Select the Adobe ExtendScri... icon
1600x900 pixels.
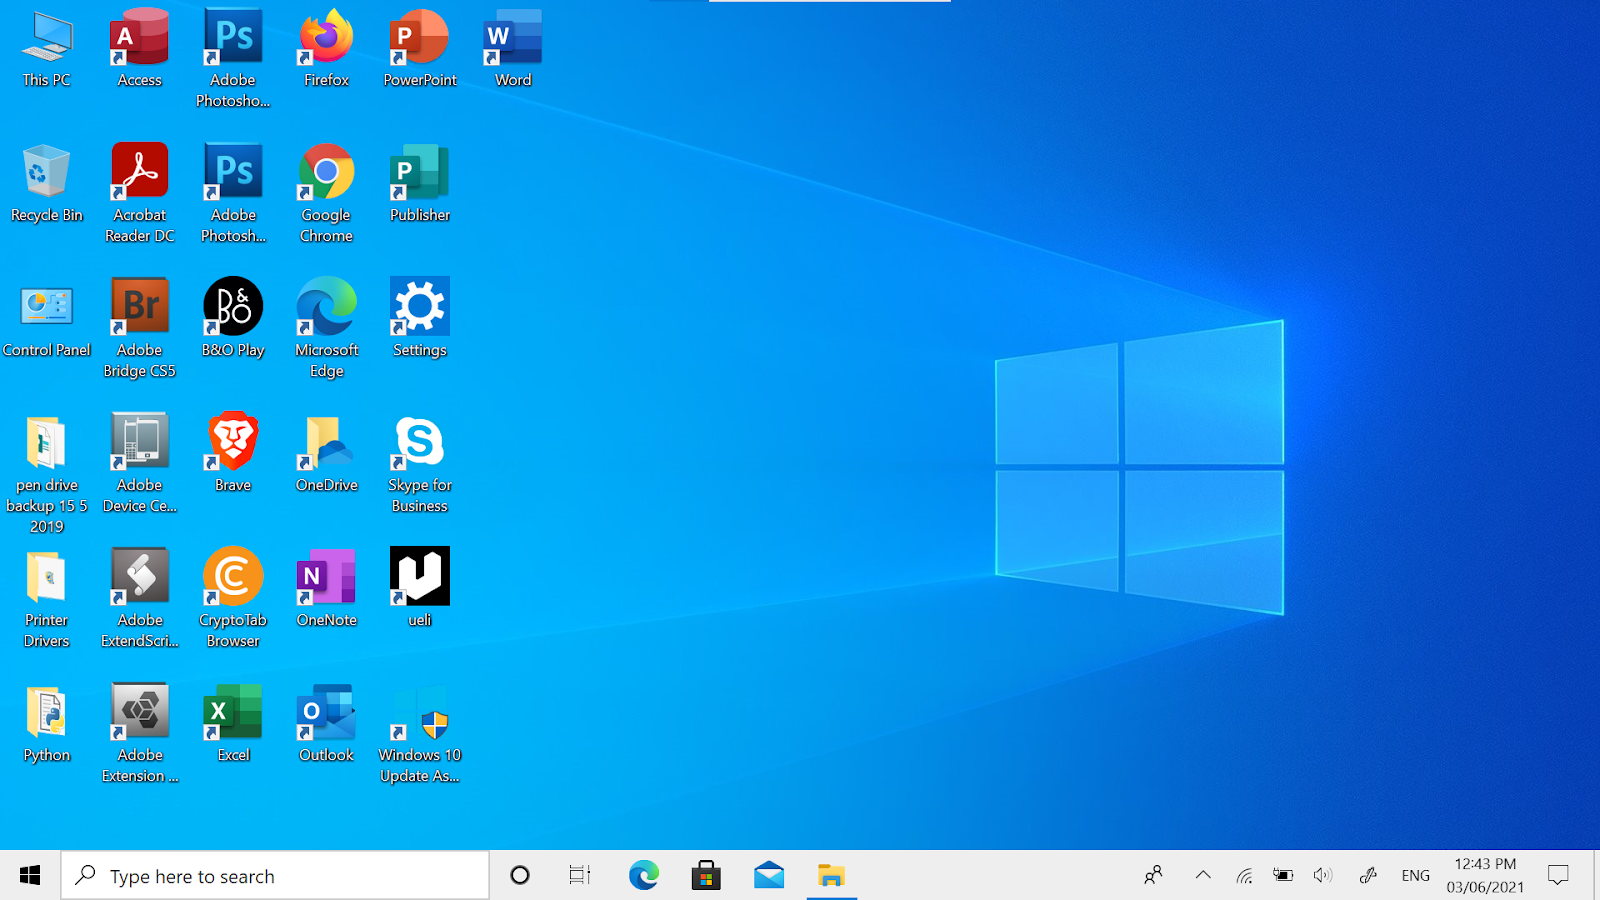pos(140,598)
